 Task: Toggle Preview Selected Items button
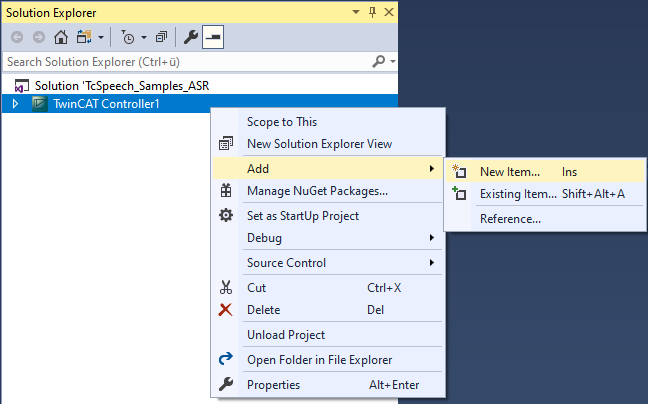coord(213,37)
